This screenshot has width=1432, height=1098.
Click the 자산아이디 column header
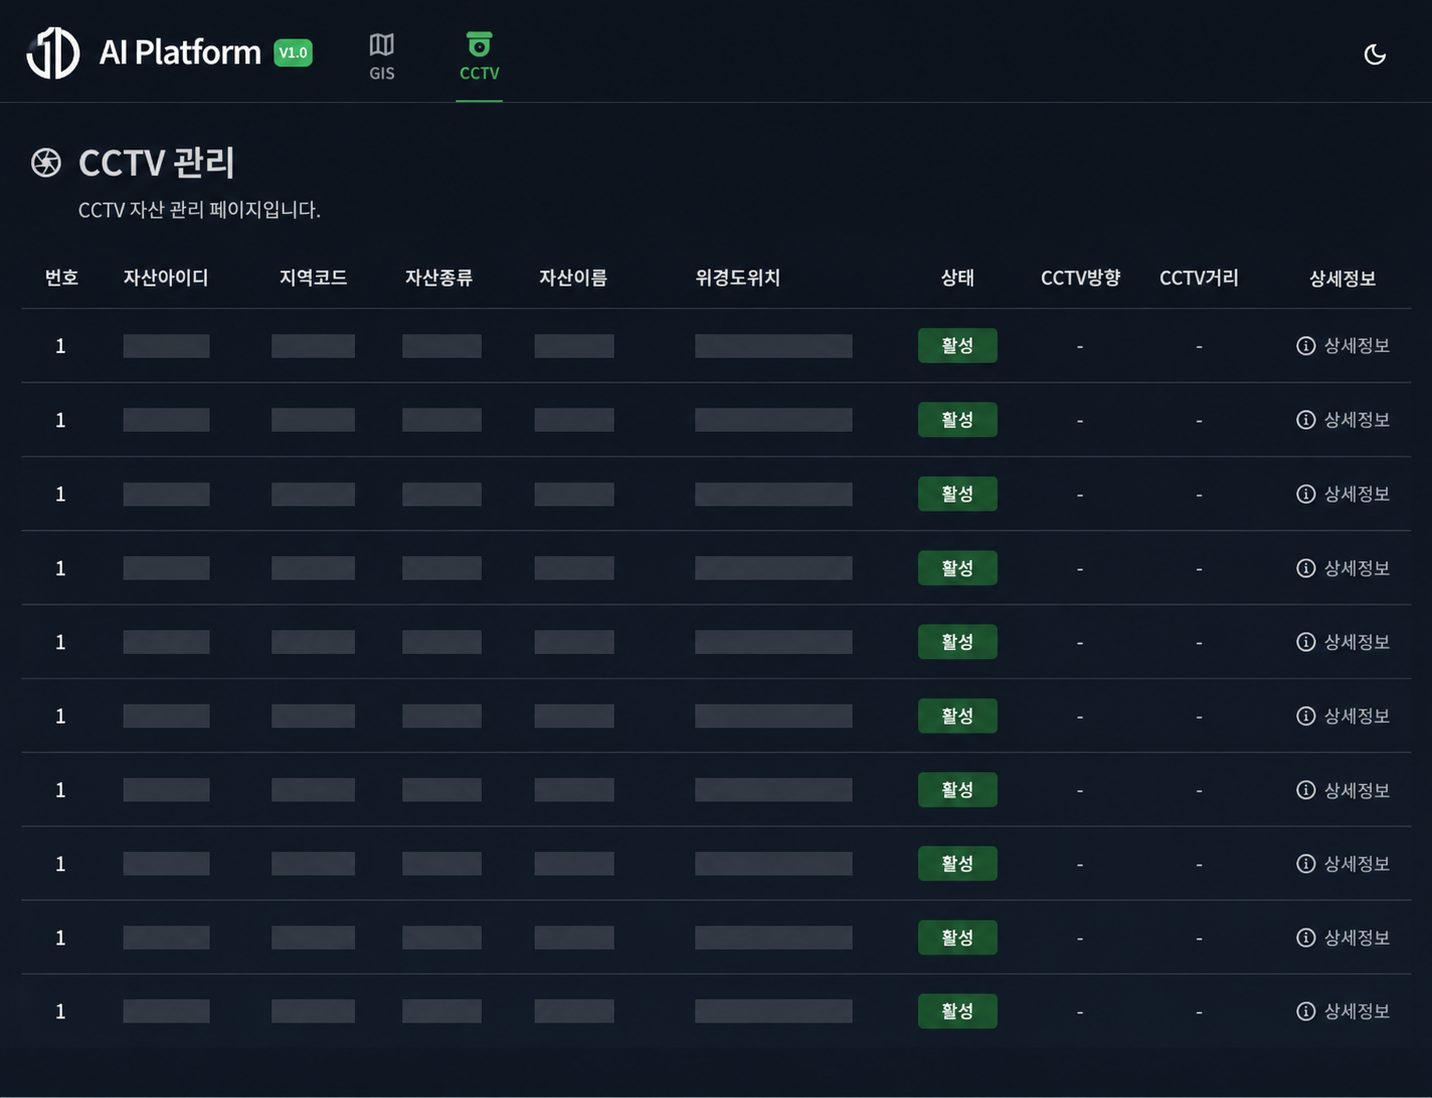tap(166, 278)
